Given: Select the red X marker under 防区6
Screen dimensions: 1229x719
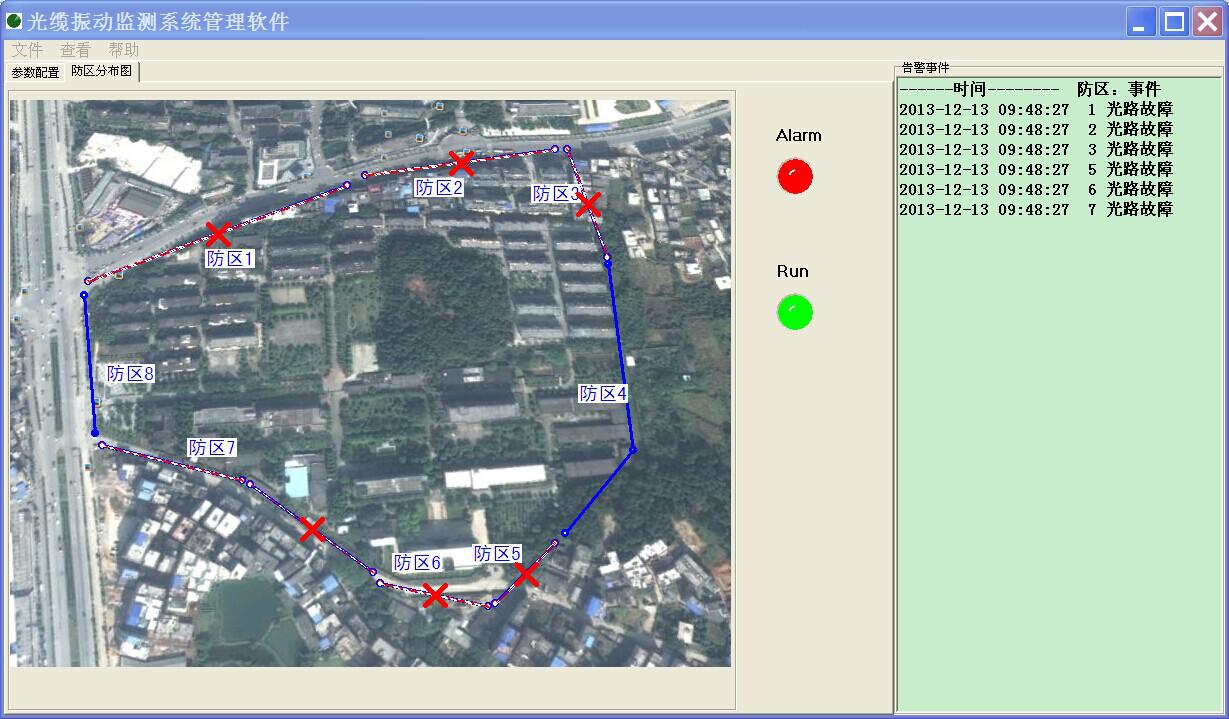Looking at the screenshot, I should tap(434, 595).
